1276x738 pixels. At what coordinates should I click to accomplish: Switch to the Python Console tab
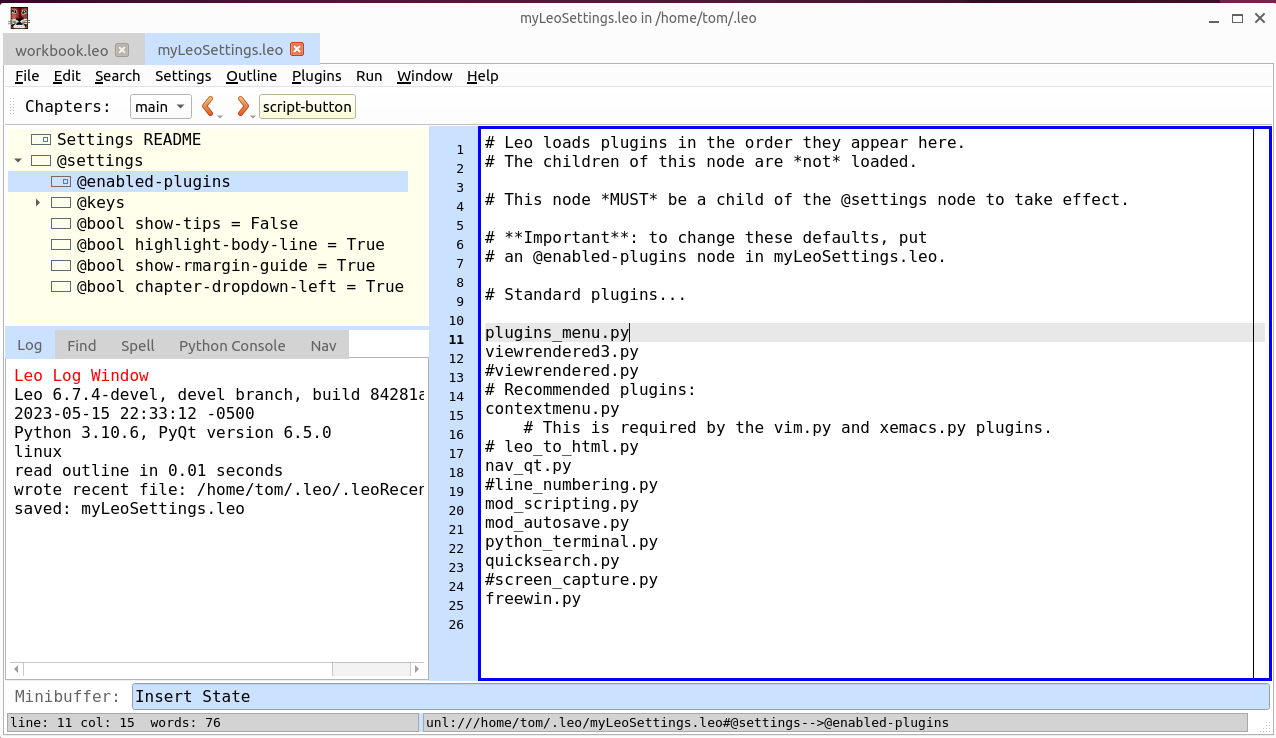pyautogui.click(x=232, y=345)
